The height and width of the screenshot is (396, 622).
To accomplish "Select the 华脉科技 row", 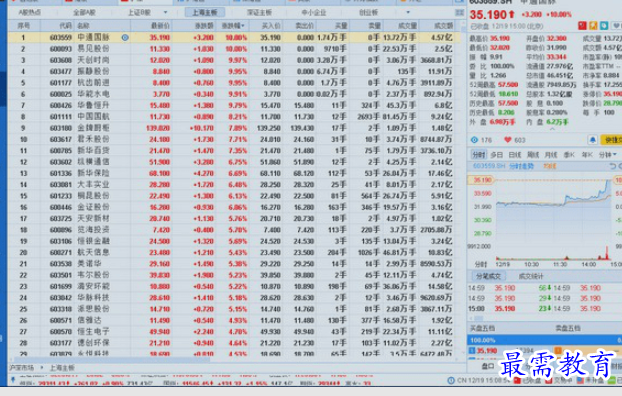I will [x=234, y=298].
